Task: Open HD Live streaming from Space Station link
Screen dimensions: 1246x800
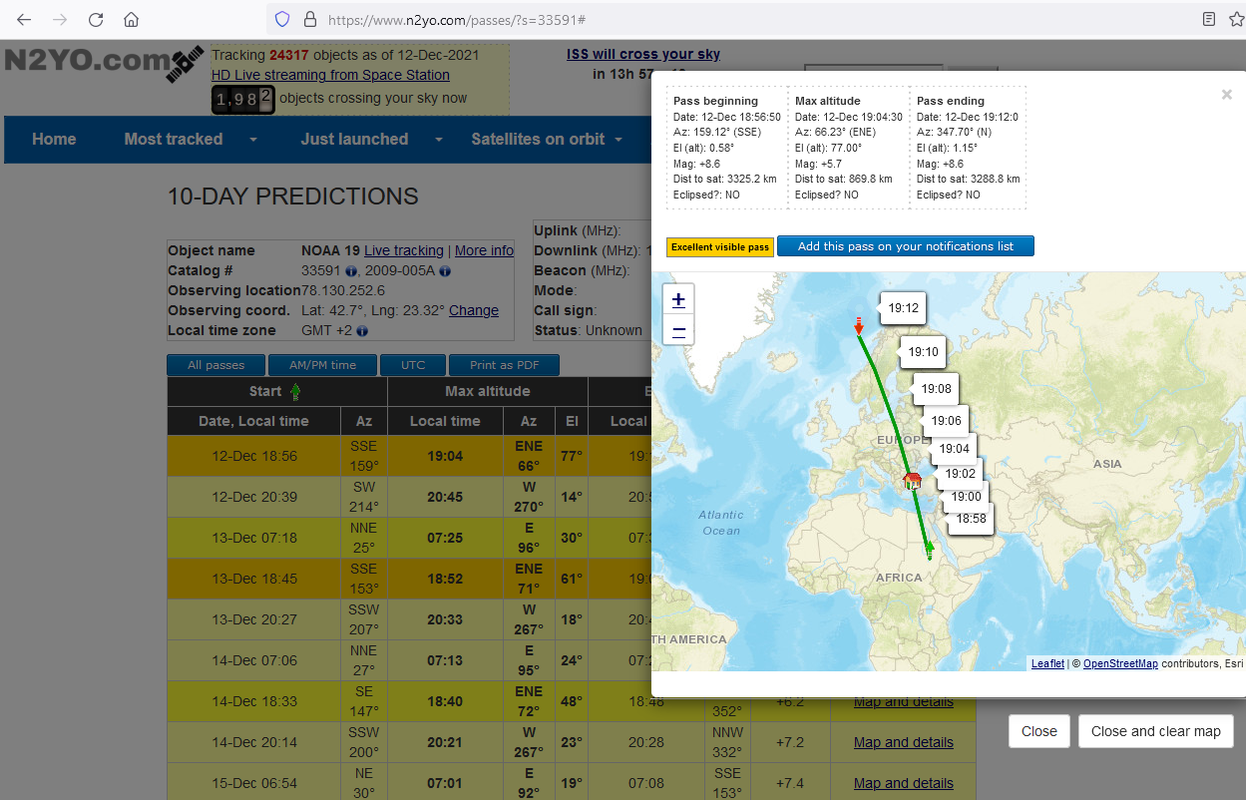Action: coord(330,75)
